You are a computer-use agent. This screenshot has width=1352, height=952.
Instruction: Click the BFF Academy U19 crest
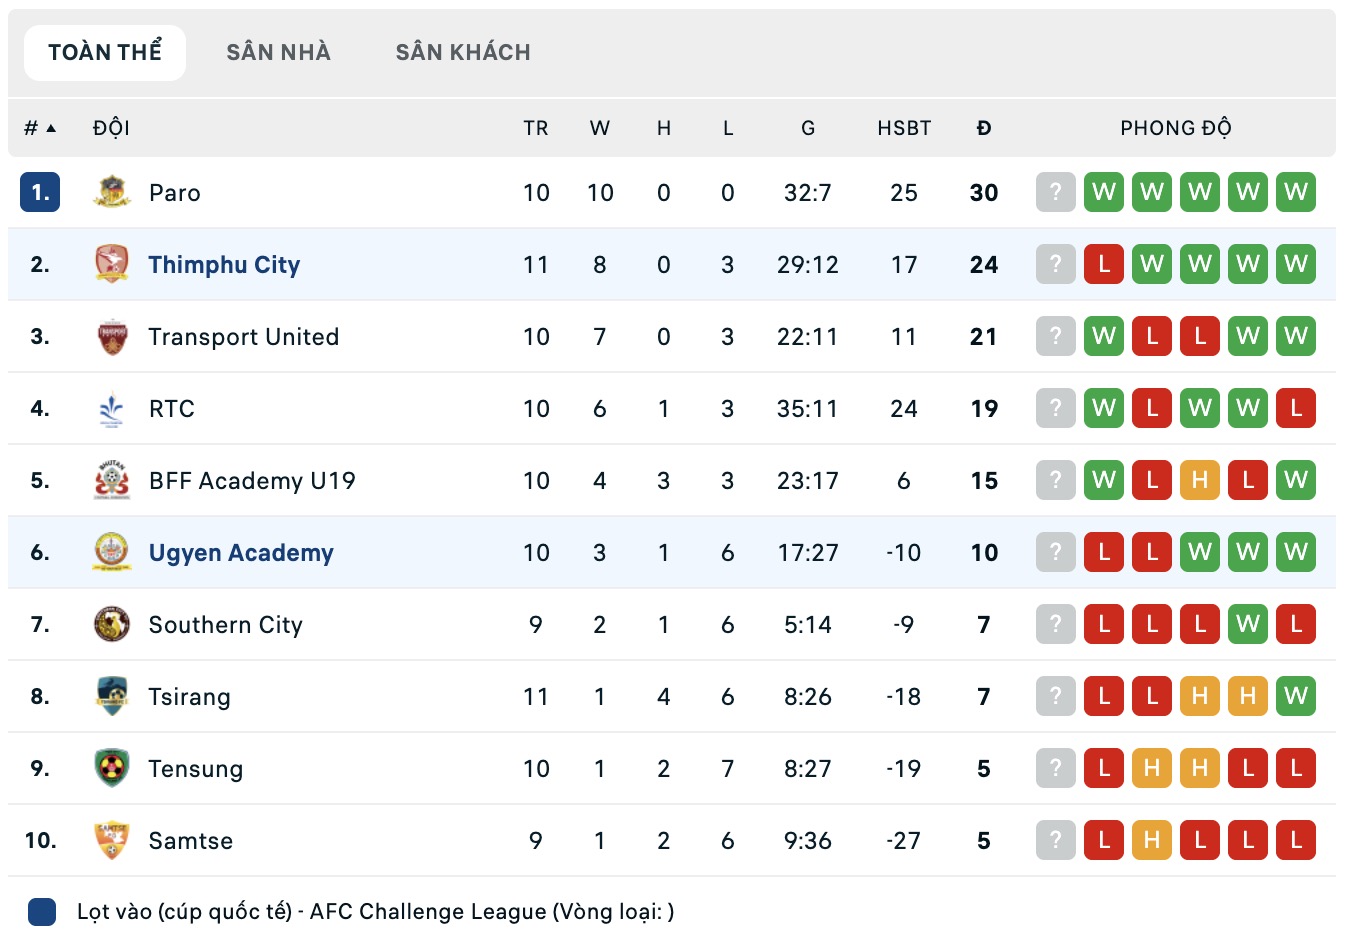tap(112, 480)
